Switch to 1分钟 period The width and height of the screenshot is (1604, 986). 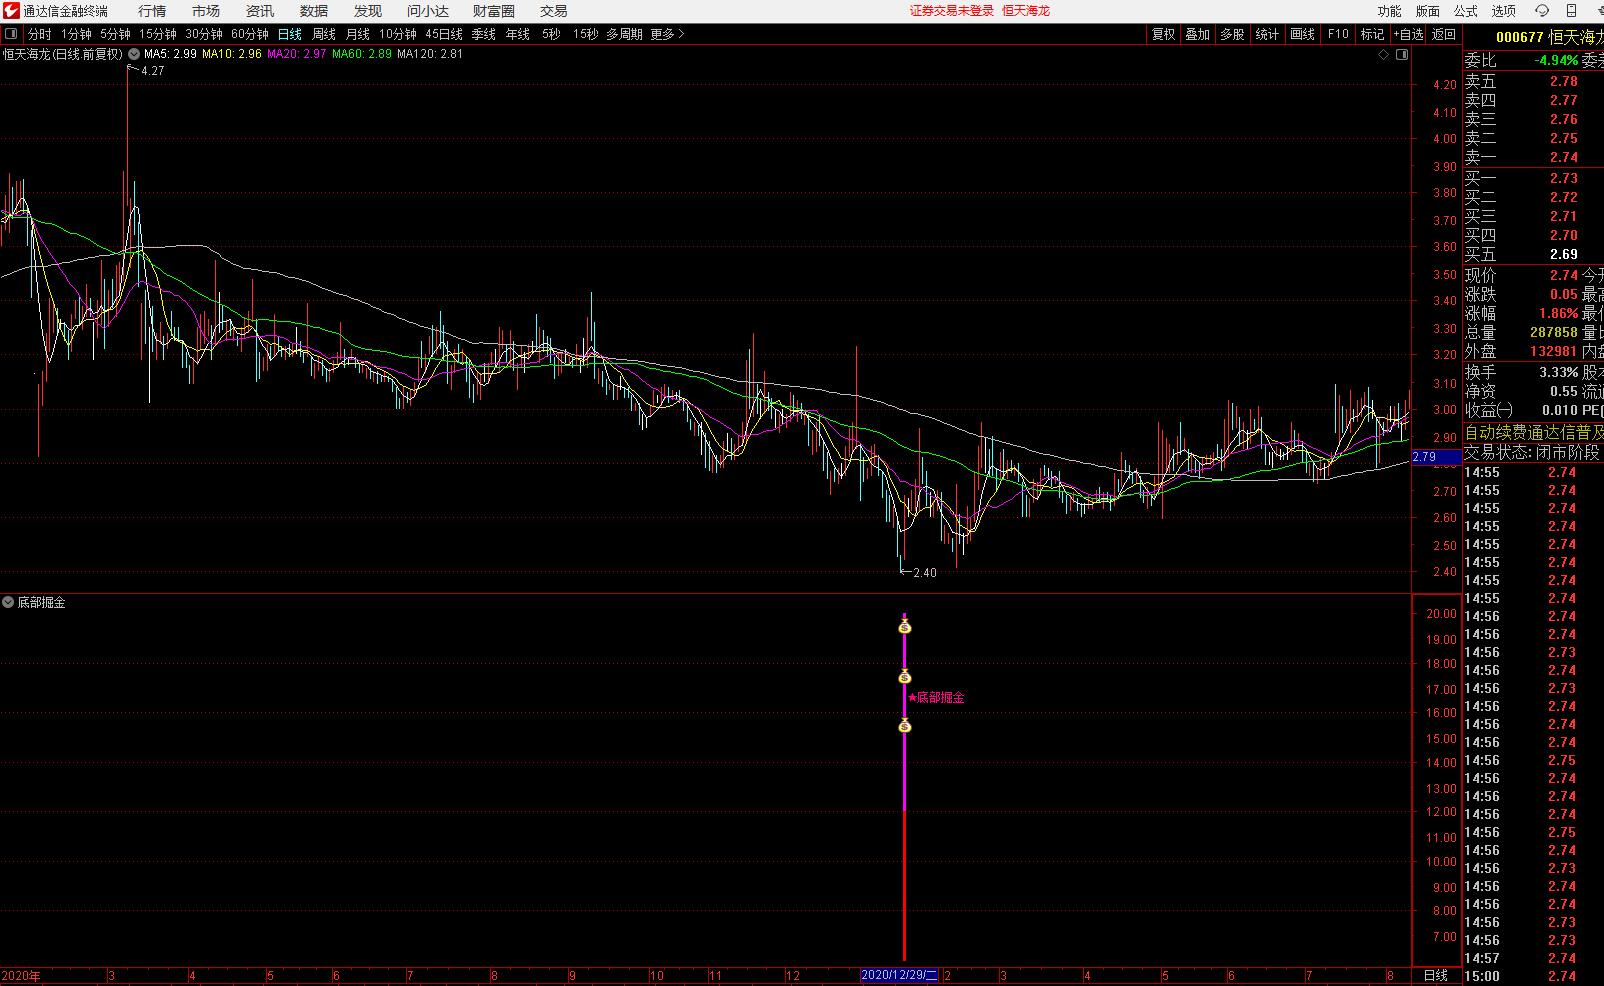pyautogui.click(x=76, y=34)
